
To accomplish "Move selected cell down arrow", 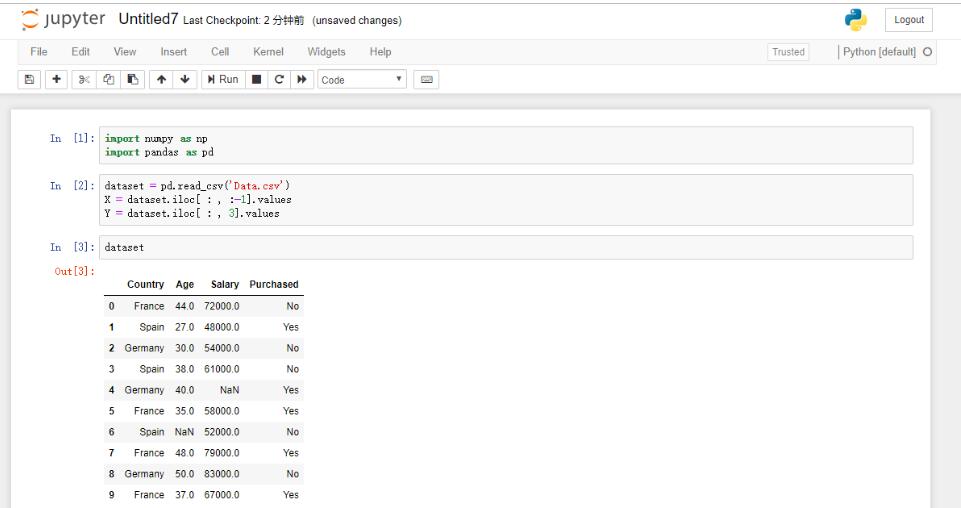I will coord(185,80).
